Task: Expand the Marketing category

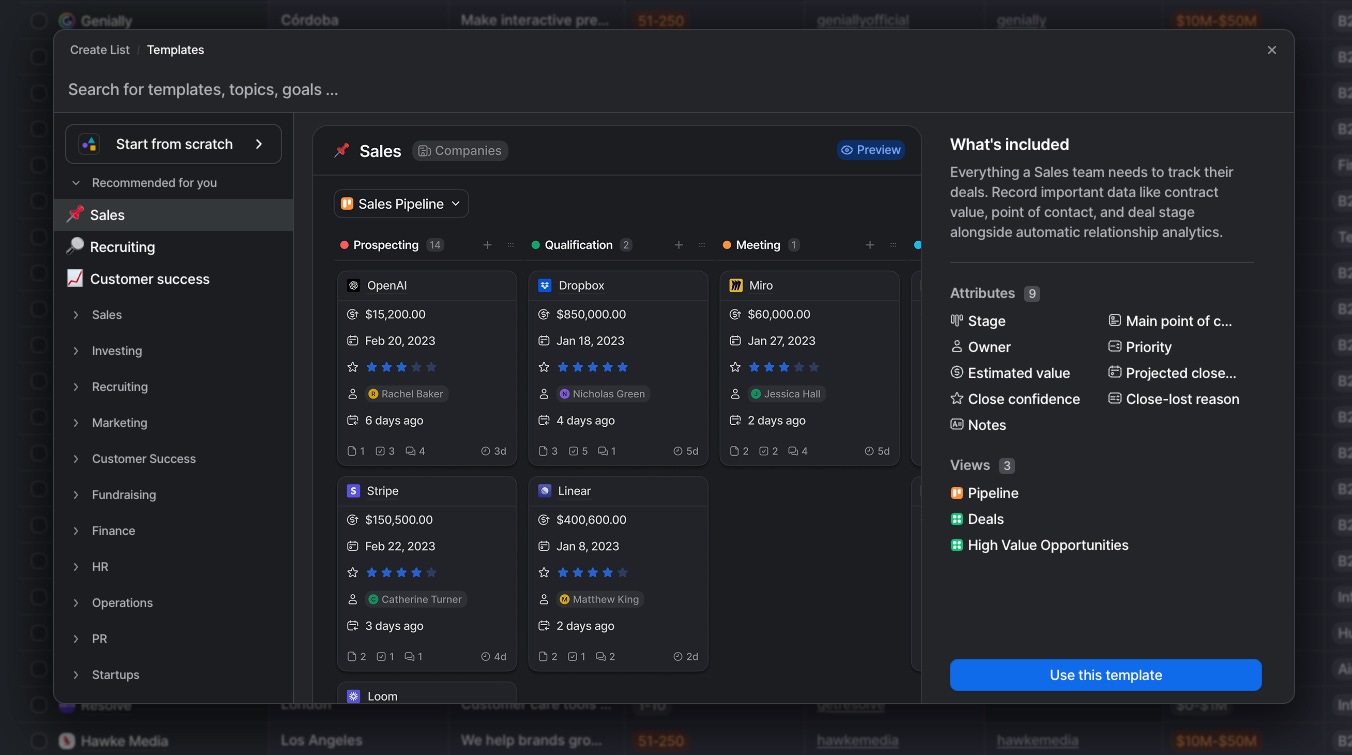Action: [x=76, y=423]
